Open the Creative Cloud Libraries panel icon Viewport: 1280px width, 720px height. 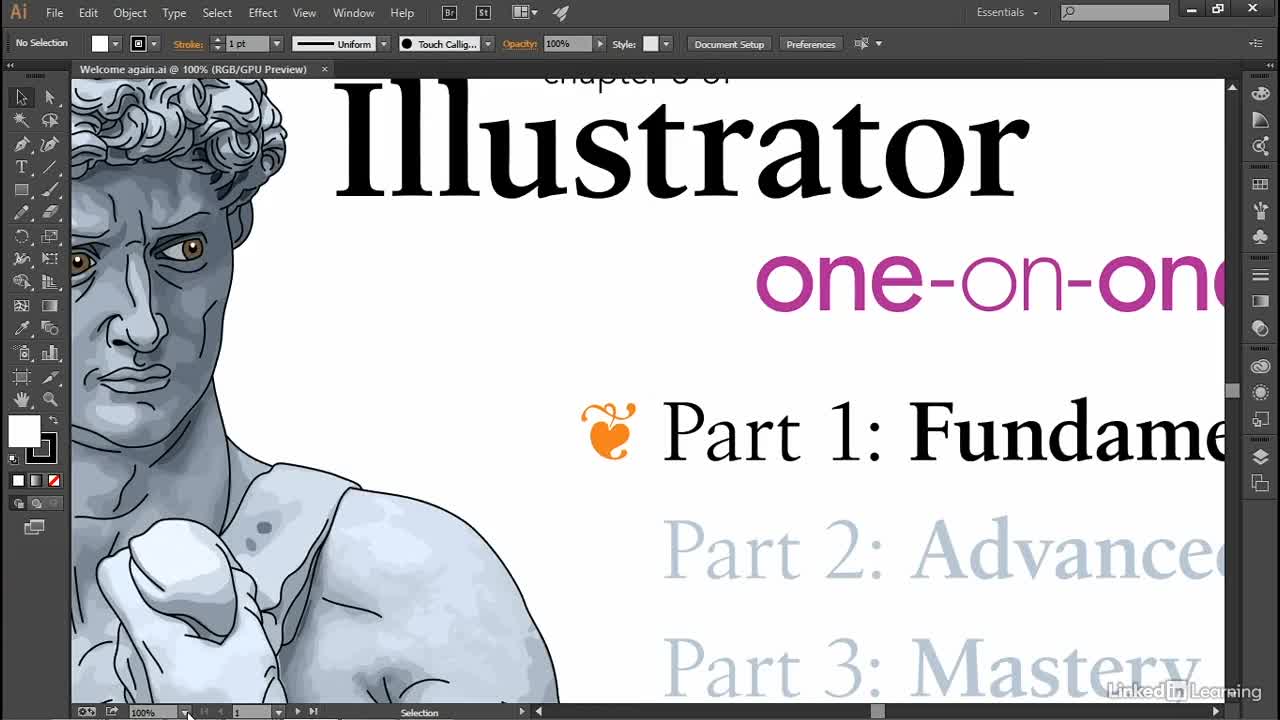coord(1260,367)
